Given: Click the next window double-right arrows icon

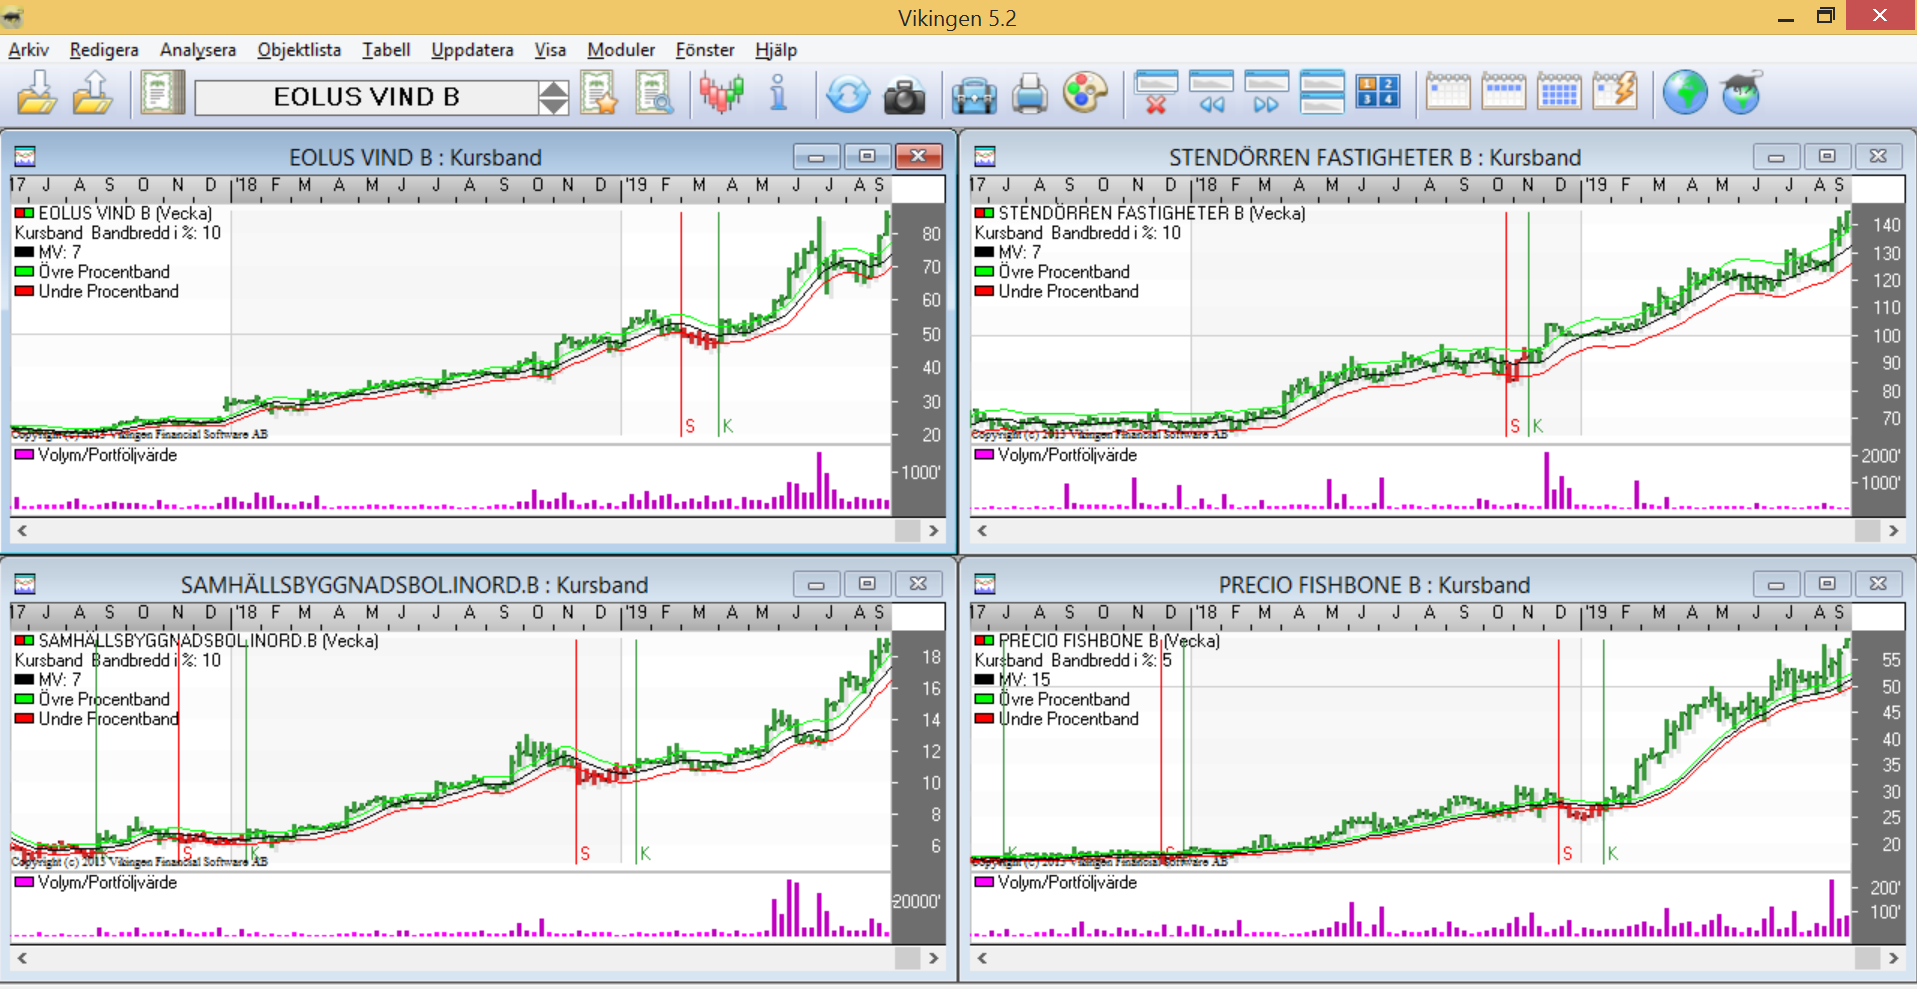Looking at the screenshot, I should point(1266,93).
